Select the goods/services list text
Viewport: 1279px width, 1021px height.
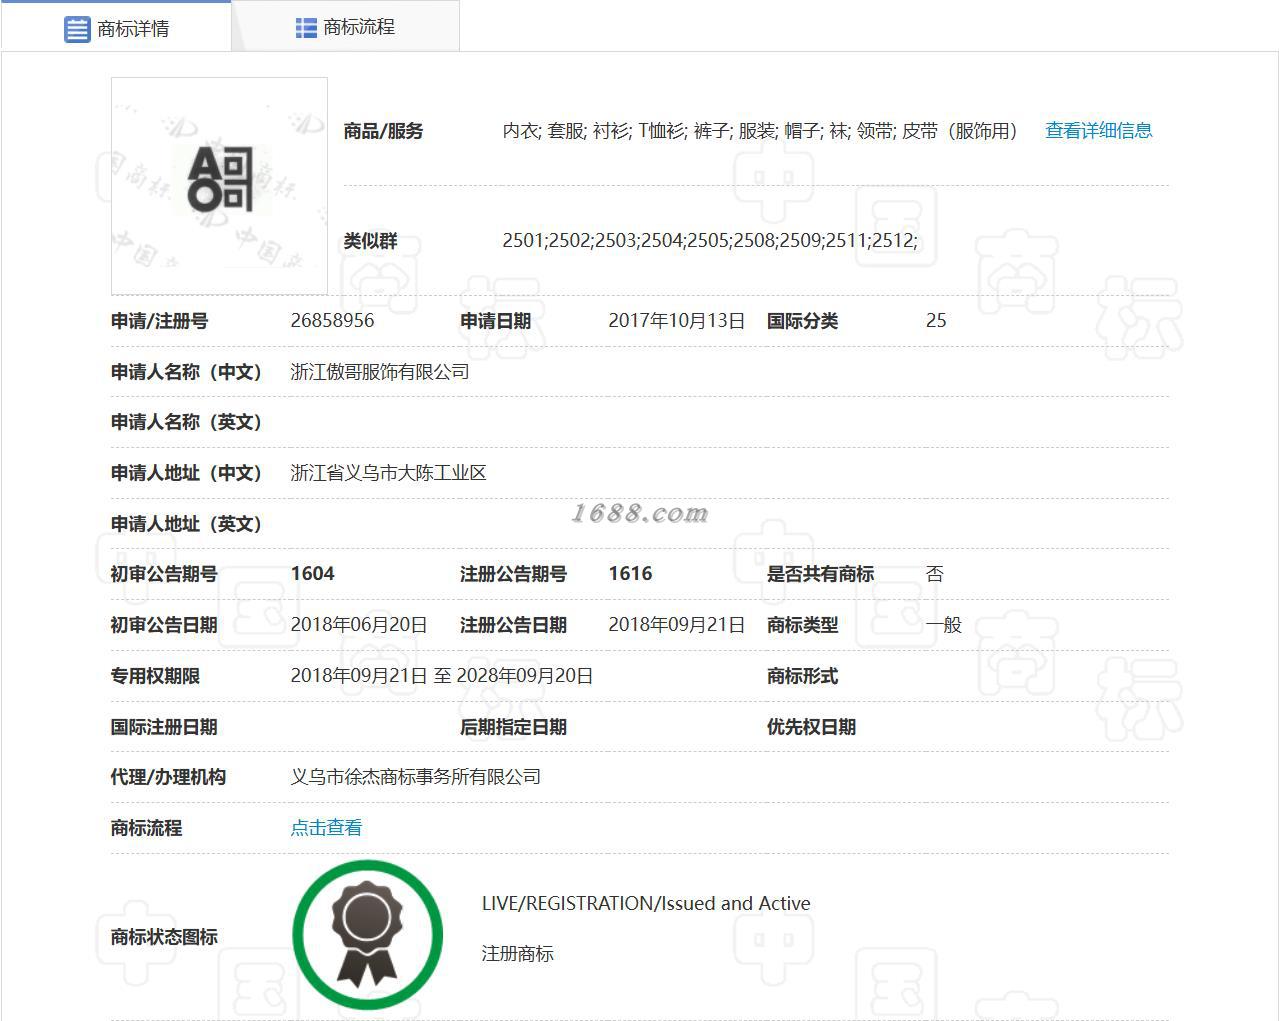tap(760, 131)
